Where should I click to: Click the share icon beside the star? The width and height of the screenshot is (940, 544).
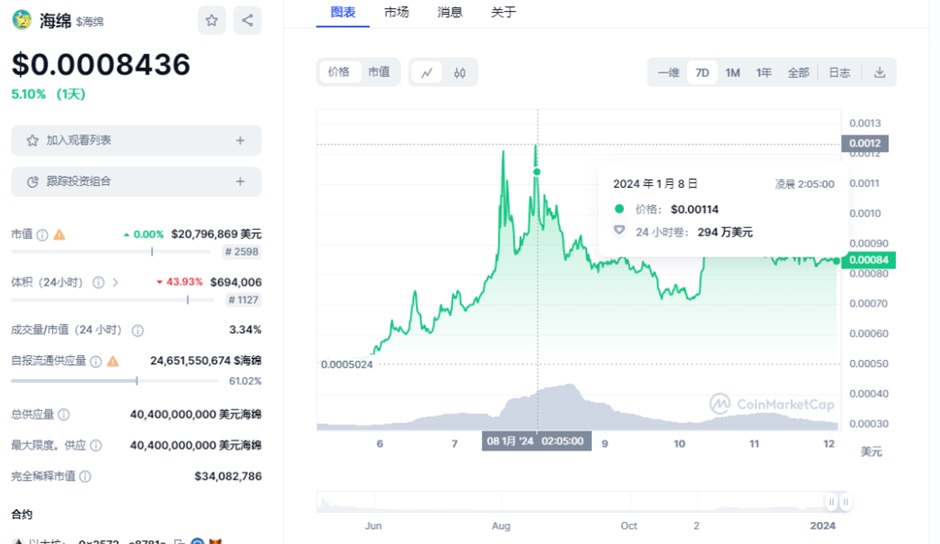click(247, 20)
